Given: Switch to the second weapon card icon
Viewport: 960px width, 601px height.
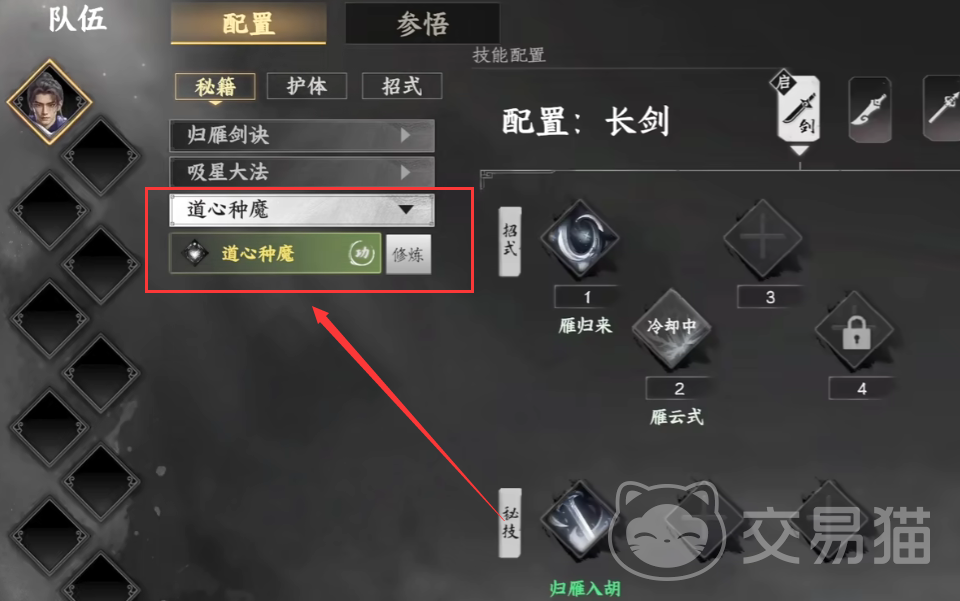Looking at the screenshot, I should (871, 110).
